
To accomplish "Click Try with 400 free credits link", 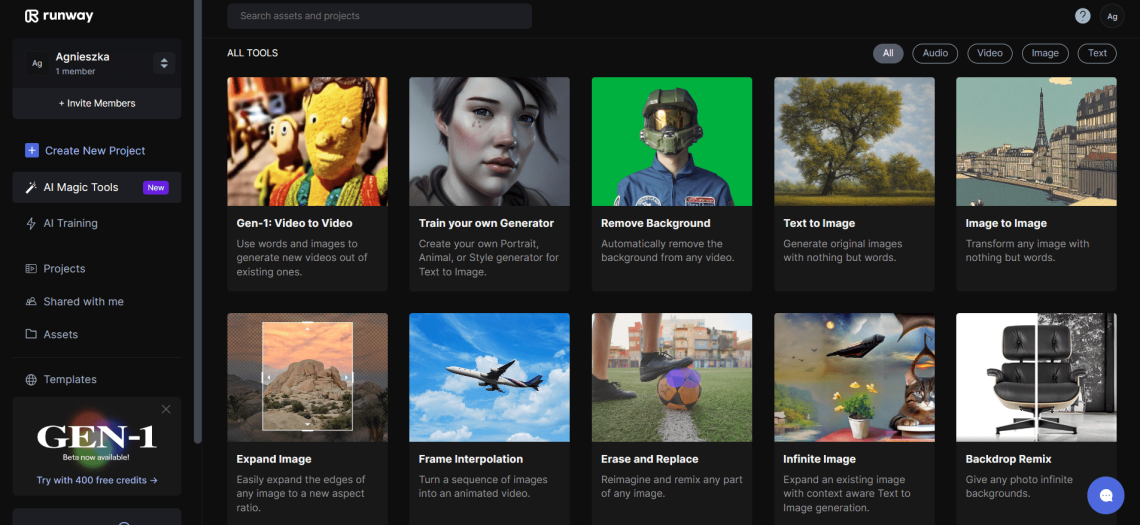I will pos(97,481).
